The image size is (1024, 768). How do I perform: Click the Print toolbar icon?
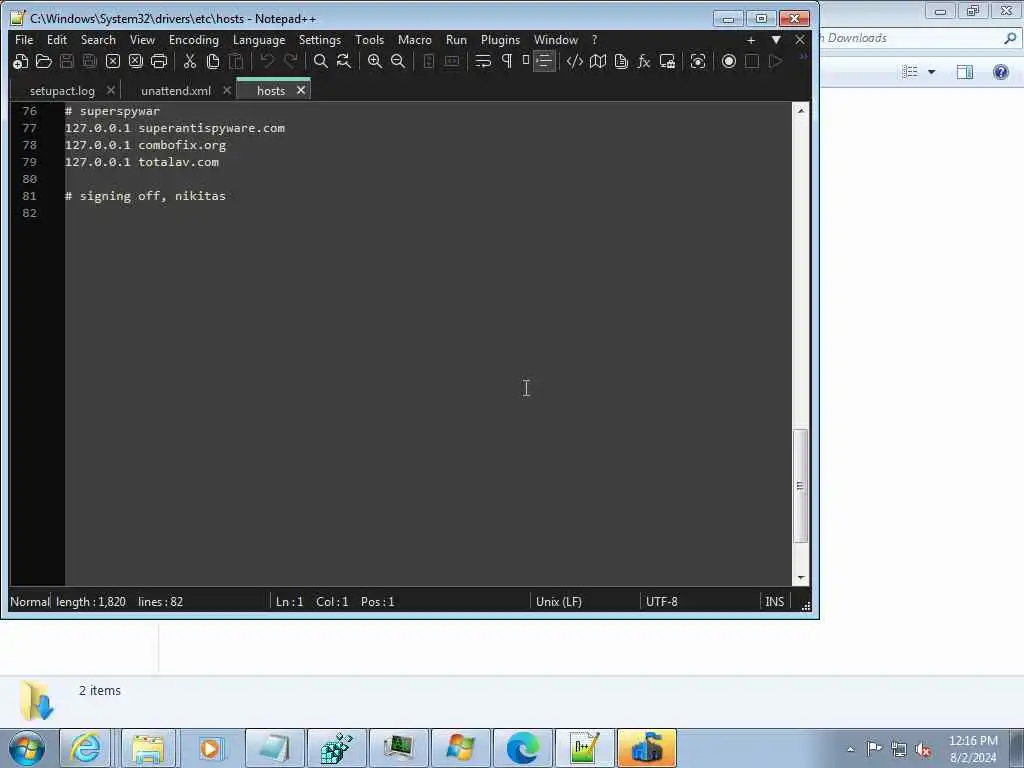coord(159,61)
